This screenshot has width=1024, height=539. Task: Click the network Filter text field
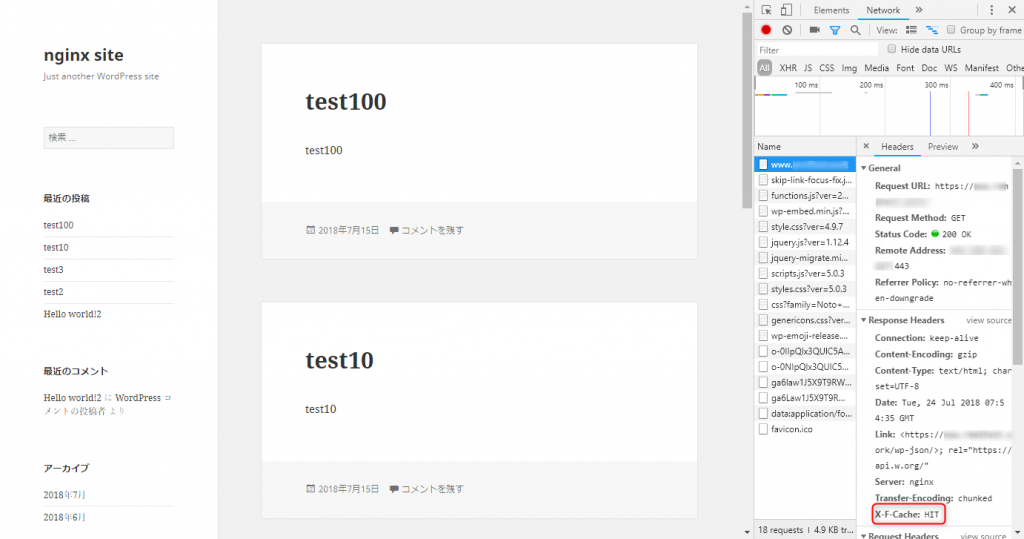(815, 49)
